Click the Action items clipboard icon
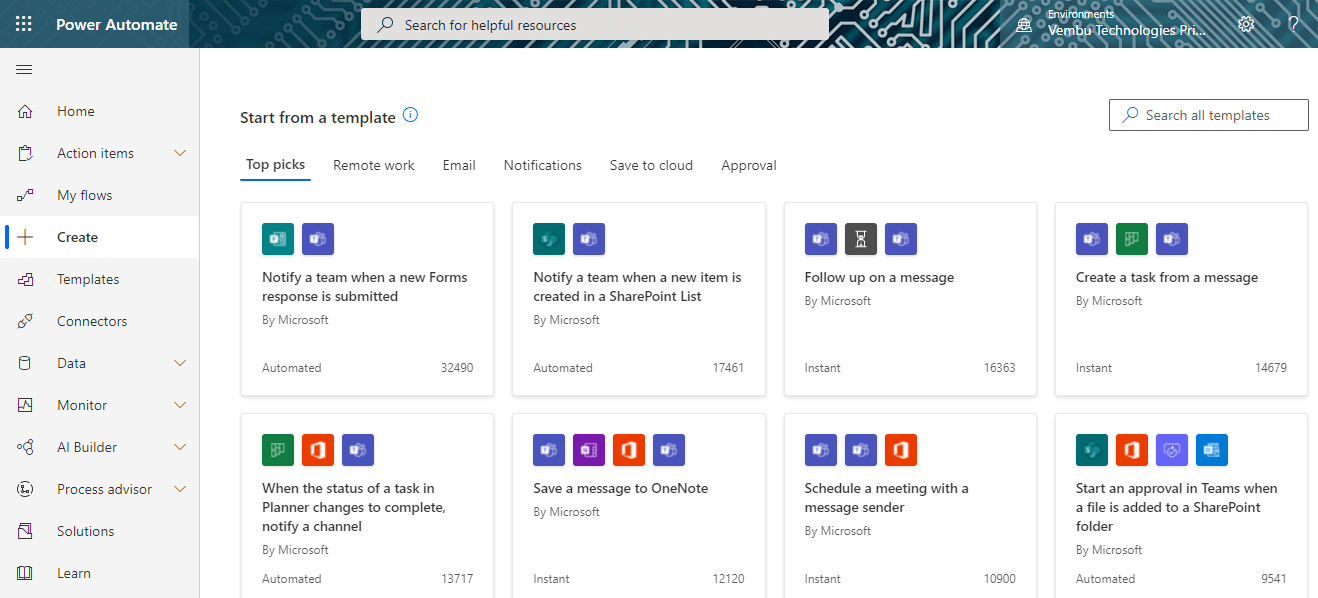The width and height of the screenshot is (1318, 598). coord(26,153)
